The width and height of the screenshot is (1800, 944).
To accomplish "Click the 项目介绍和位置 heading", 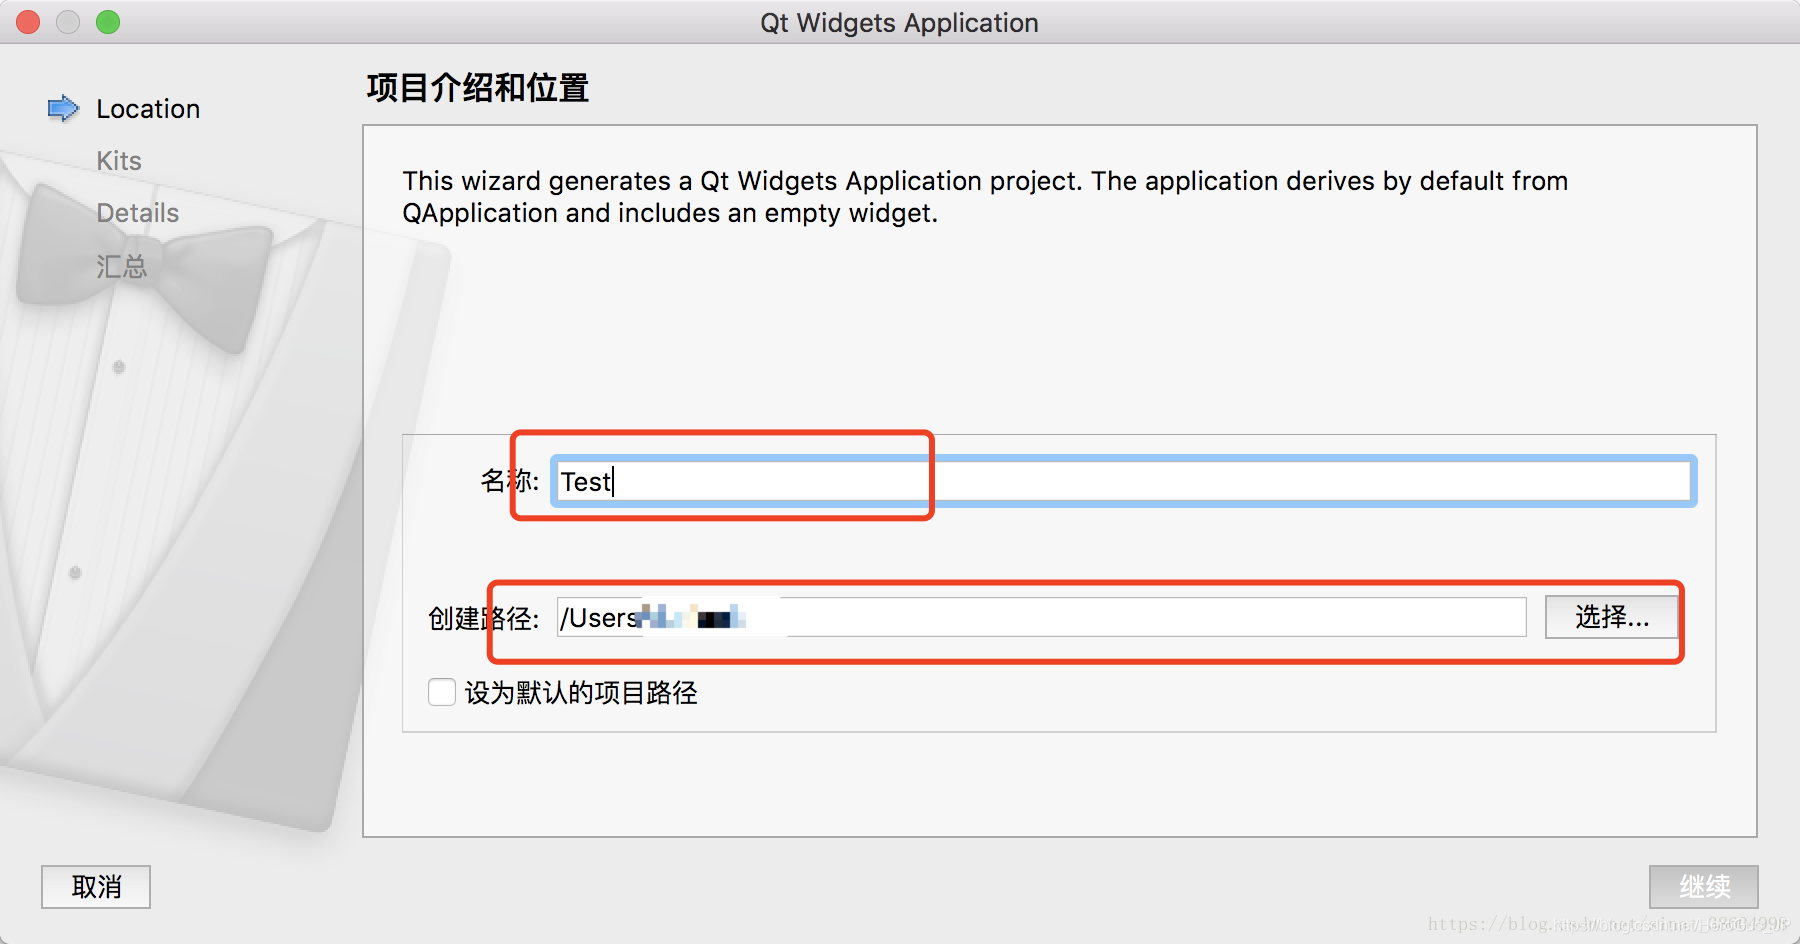I will (x=478, y=88).
